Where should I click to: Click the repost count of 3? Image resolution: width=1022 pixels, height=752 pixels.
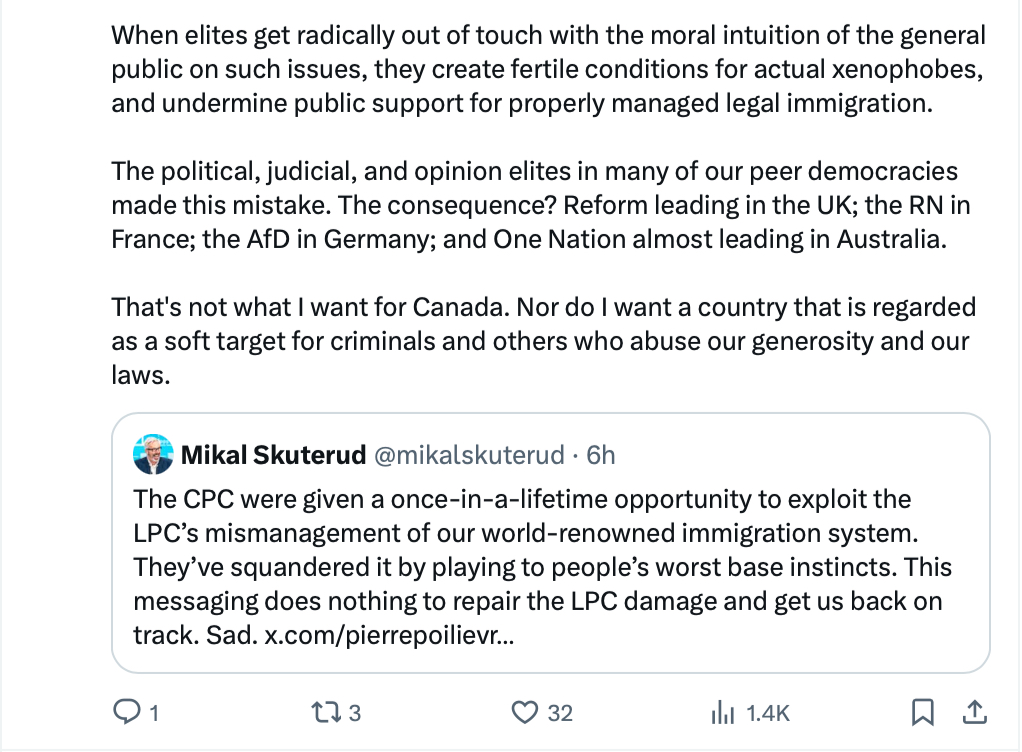(353, 713)
